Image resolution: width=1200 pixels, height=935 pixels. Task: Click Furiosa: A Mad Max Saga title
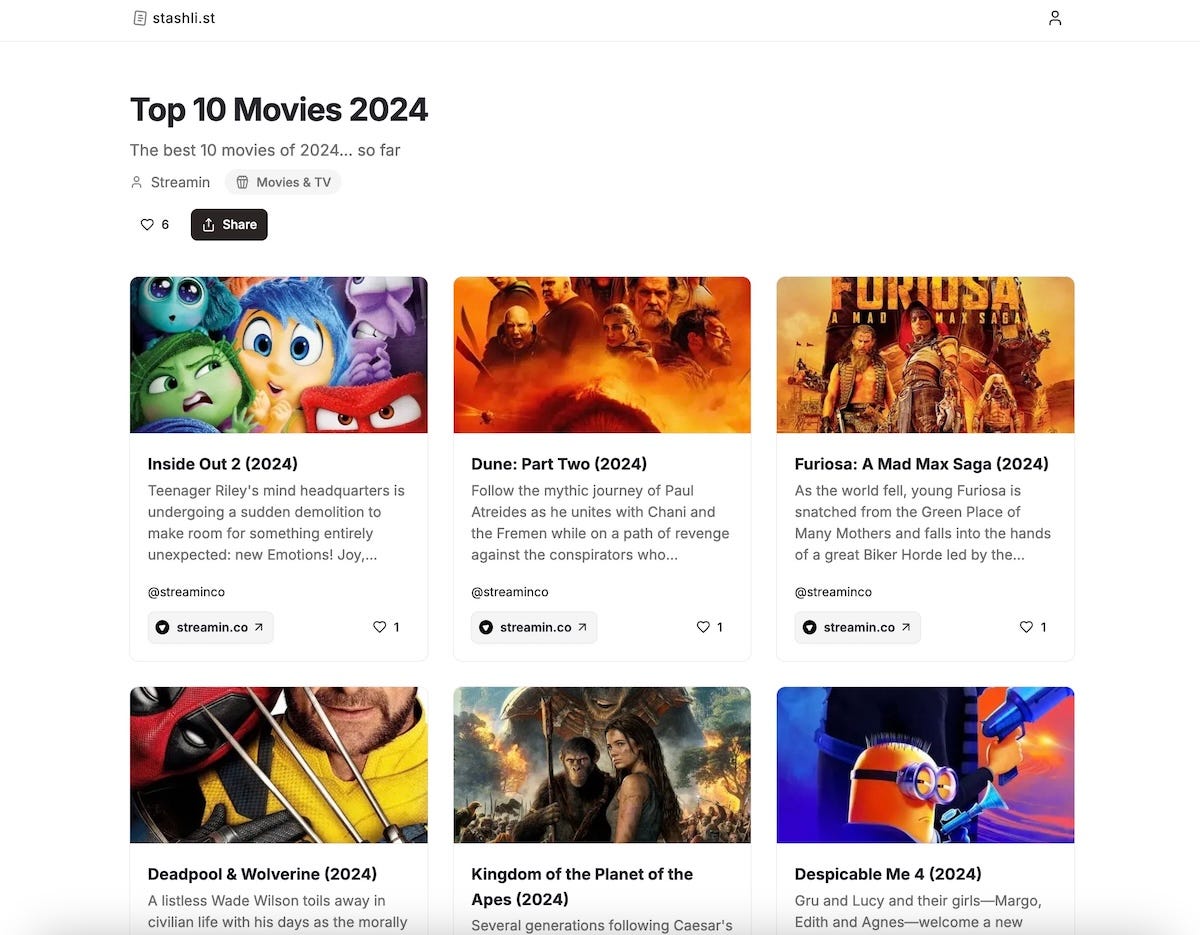(922, 464)
